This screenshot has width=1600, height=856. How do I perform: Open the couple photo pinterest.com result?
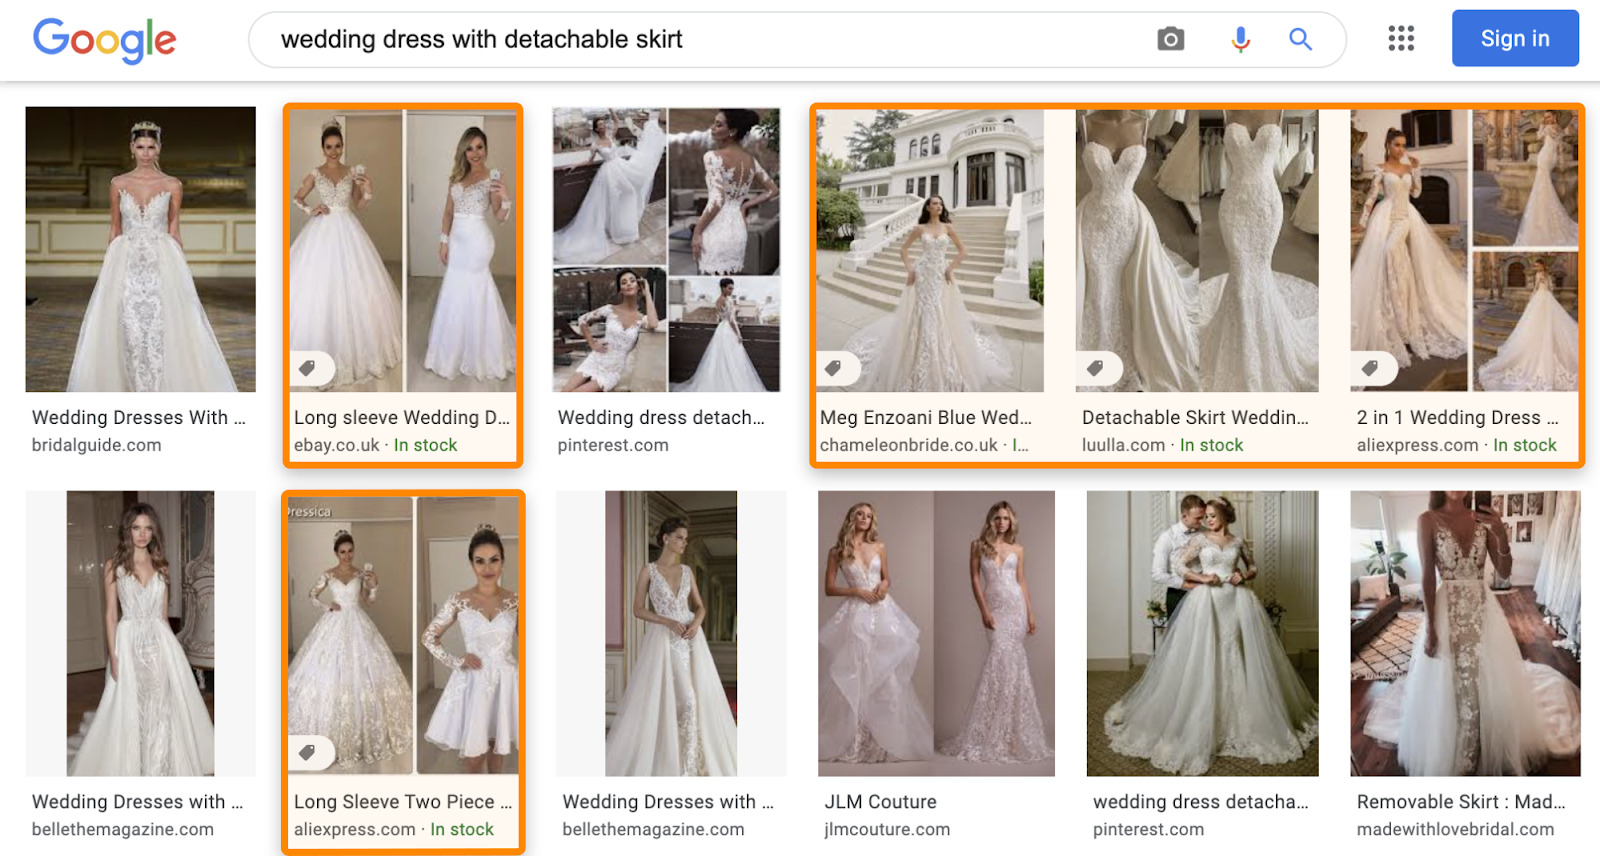[1202, 633]
